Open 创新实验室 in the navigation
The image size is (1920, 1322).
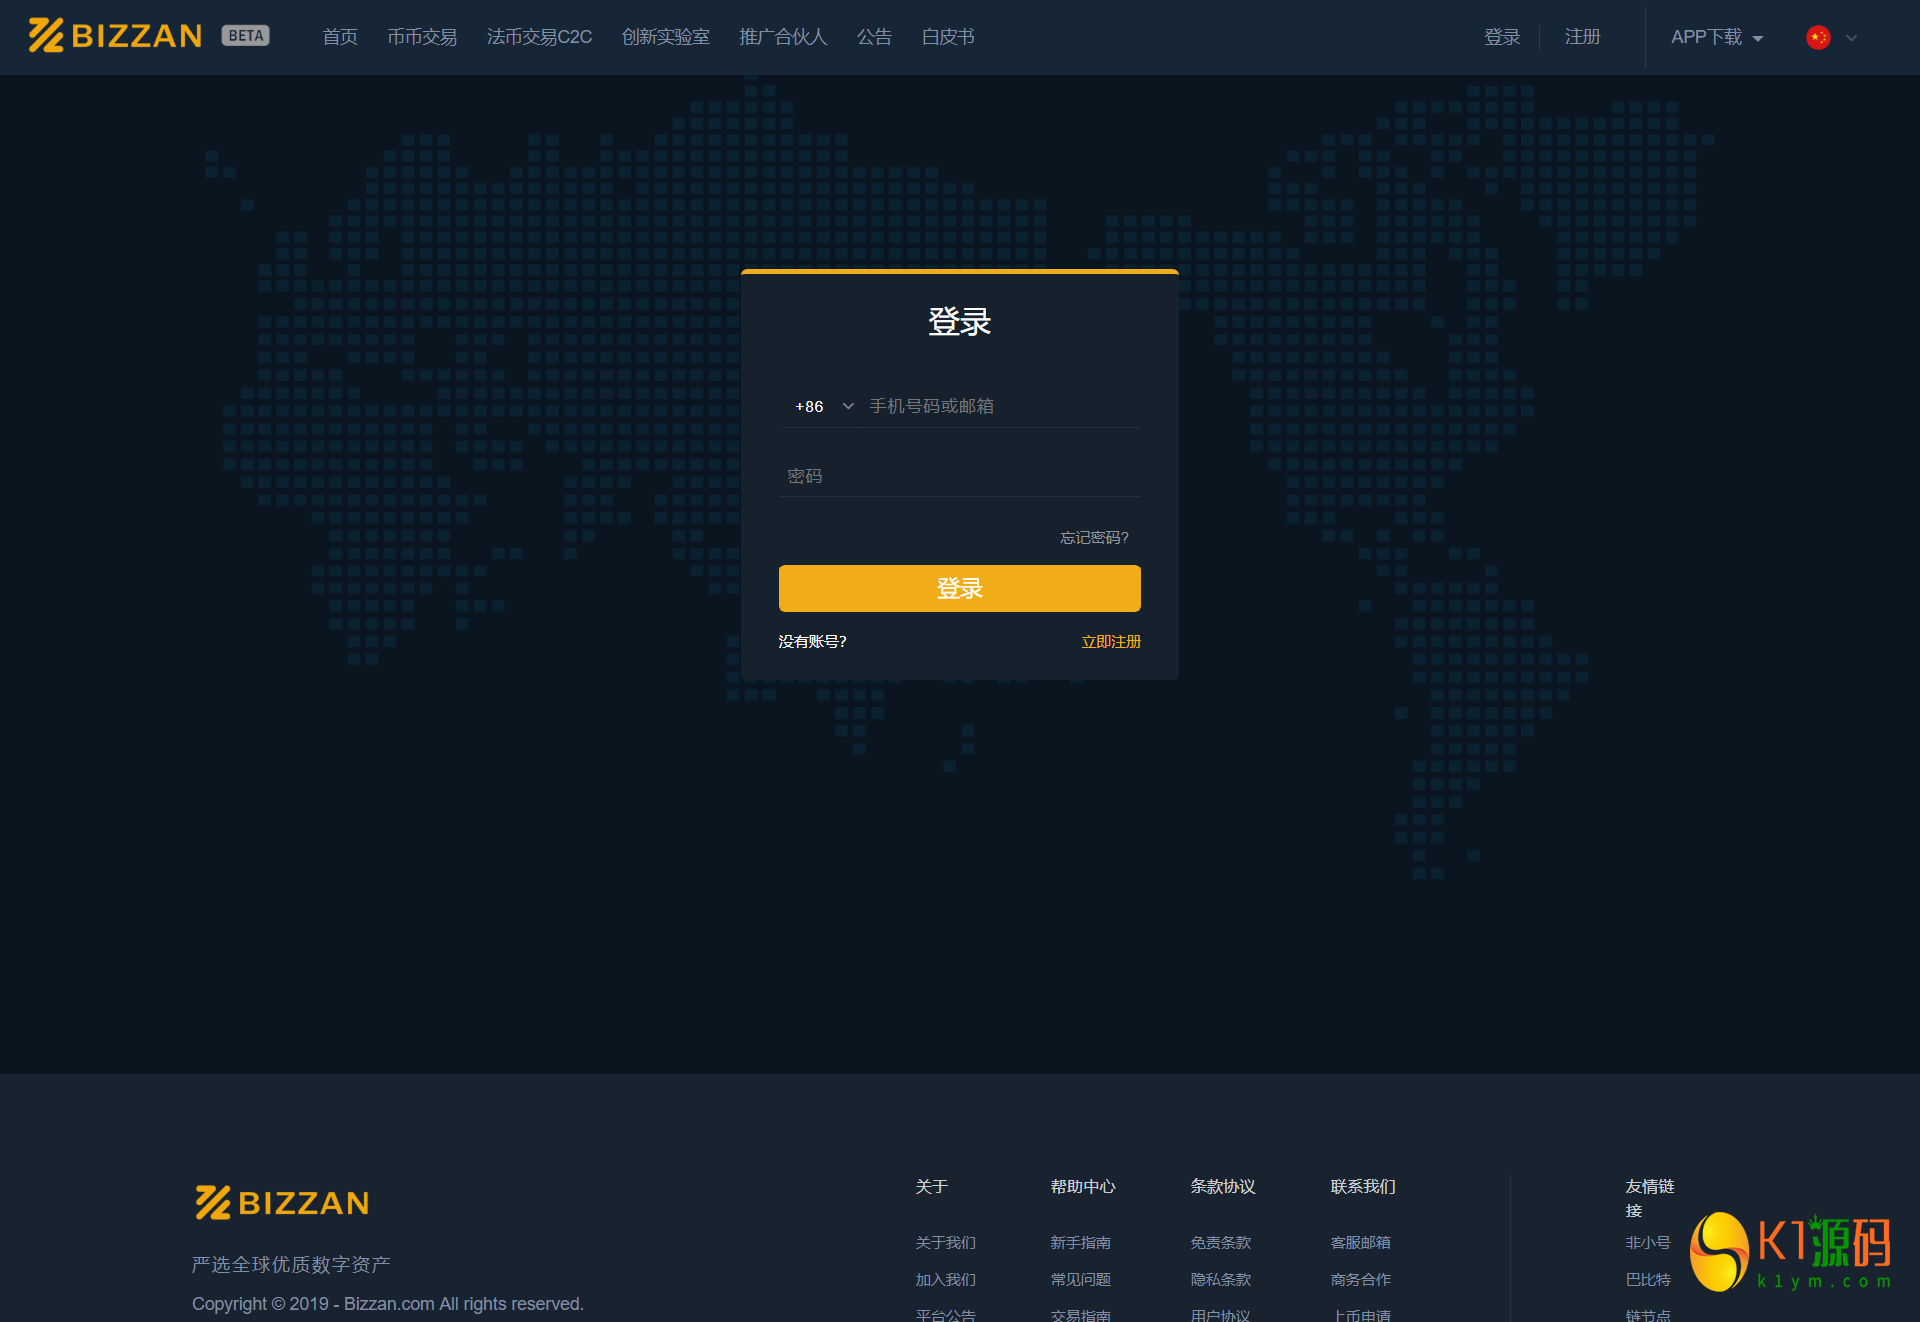tap(665, 37)
